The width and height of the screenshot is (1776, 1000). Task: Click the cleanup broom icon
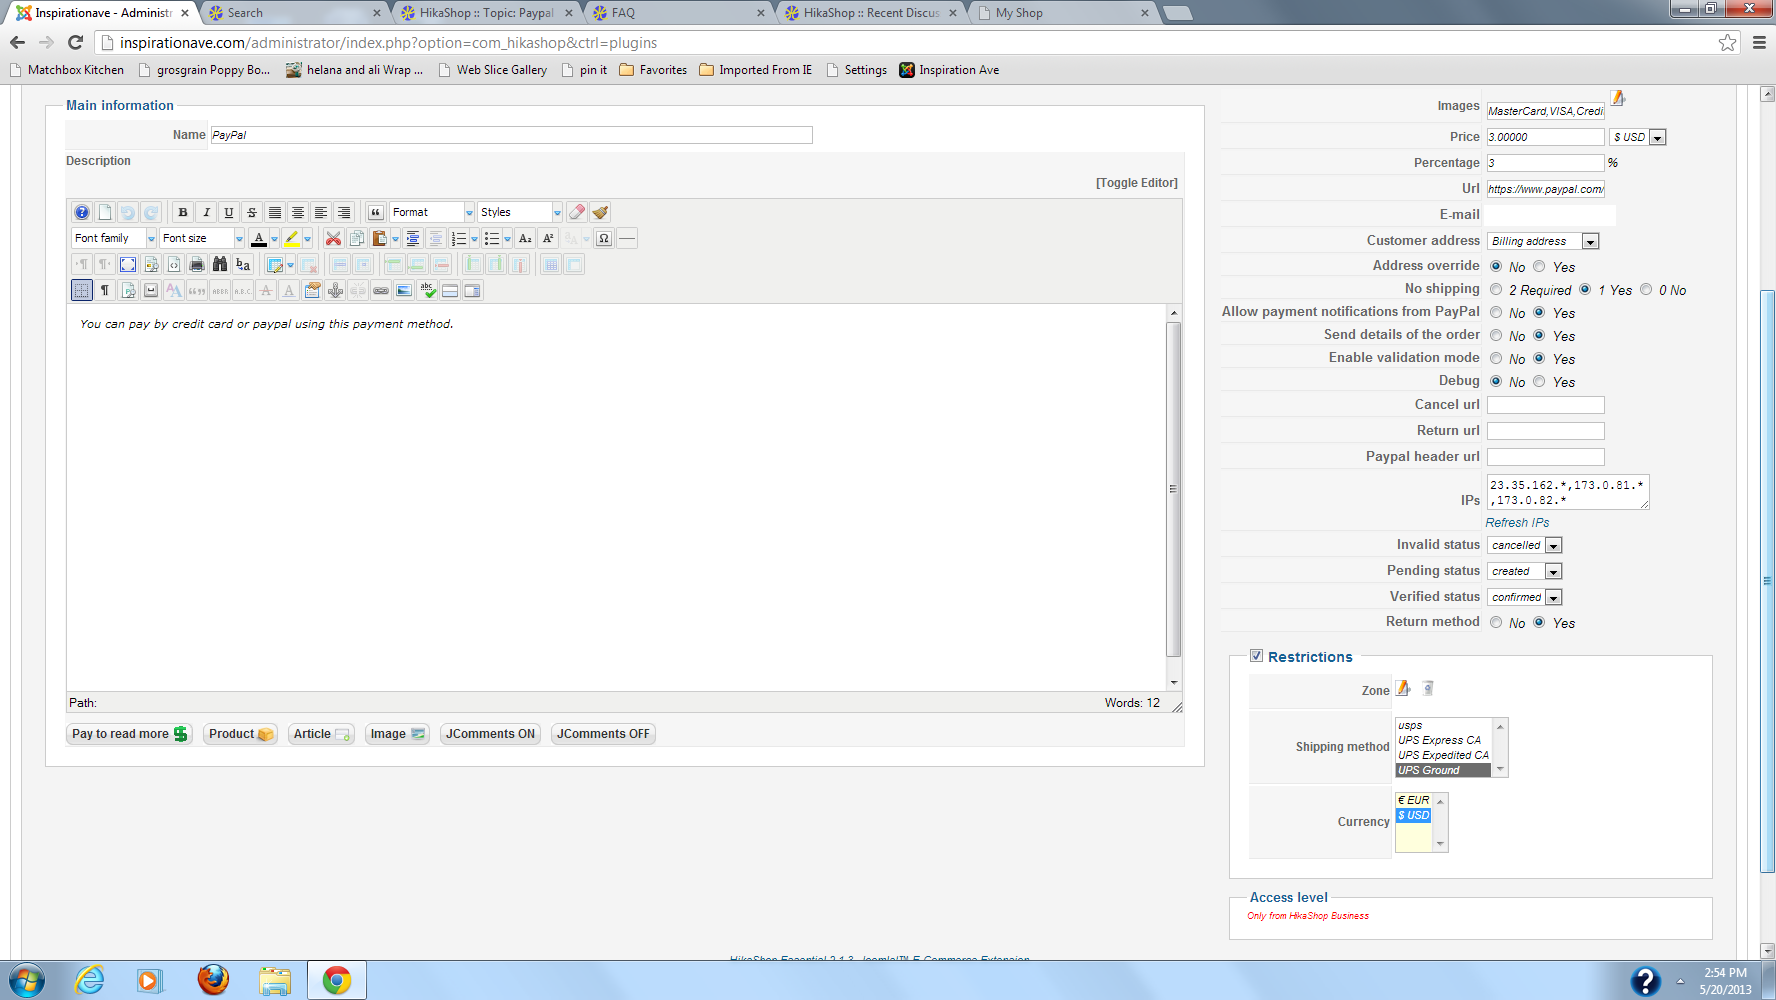pos(600,212)
